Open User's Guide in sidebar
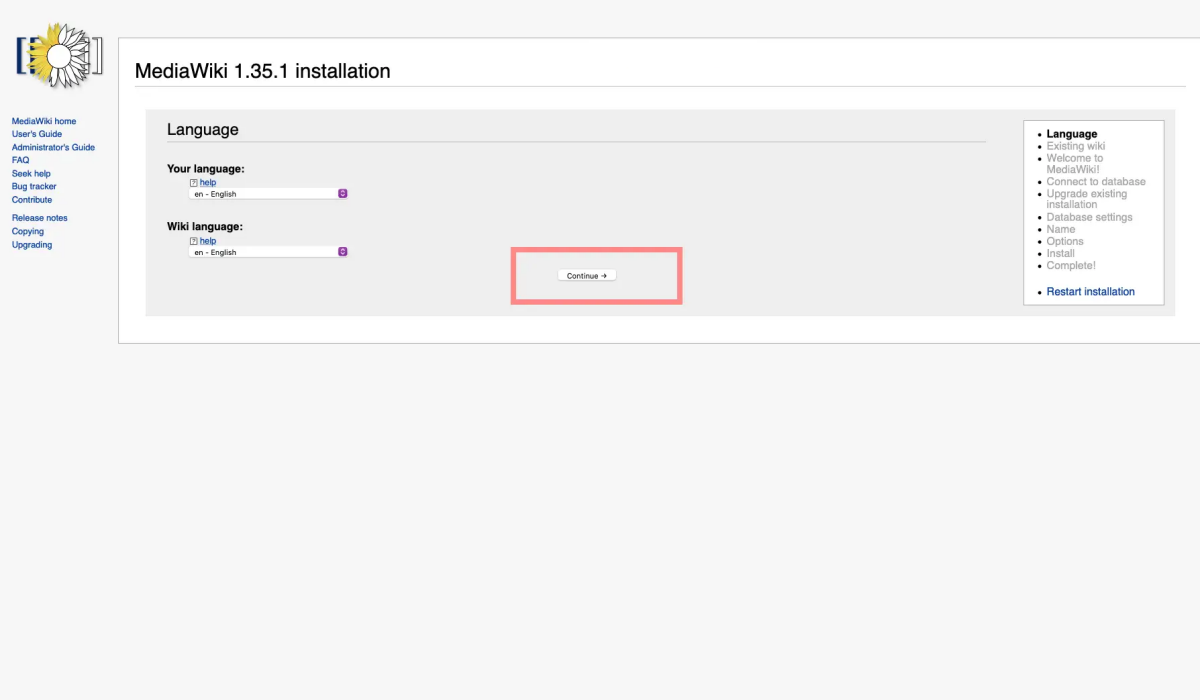 tap(37, 134)
